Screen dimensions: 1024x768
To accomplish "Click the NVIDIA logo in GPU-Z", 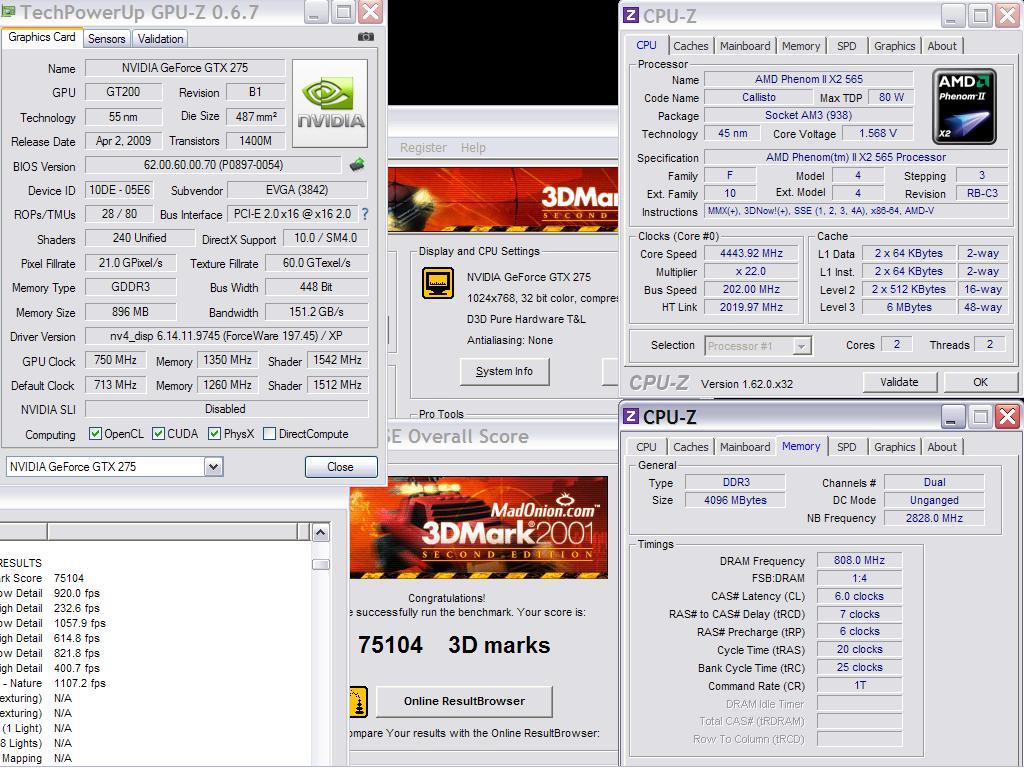I will (330, 103).
